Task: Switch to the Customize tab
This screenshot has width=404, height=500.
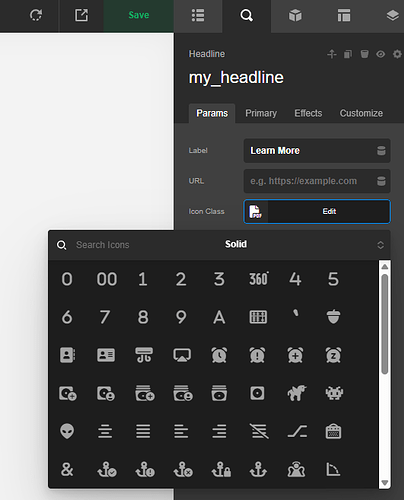Action: [x=361, y=113]
